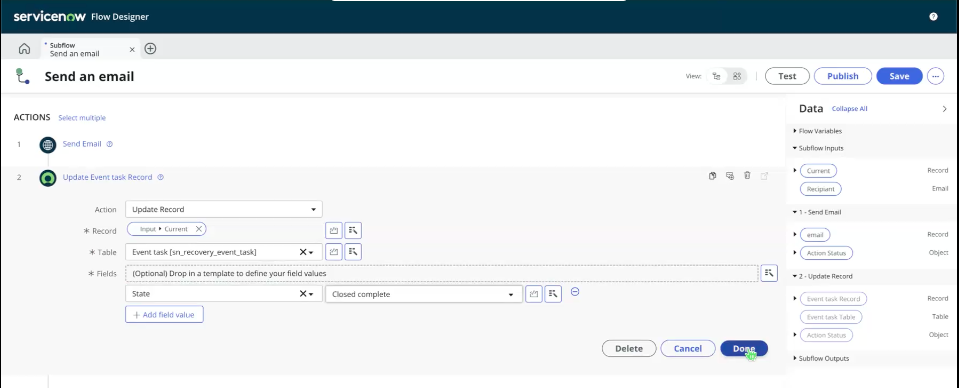Remove the State field value row

point(575,292)
